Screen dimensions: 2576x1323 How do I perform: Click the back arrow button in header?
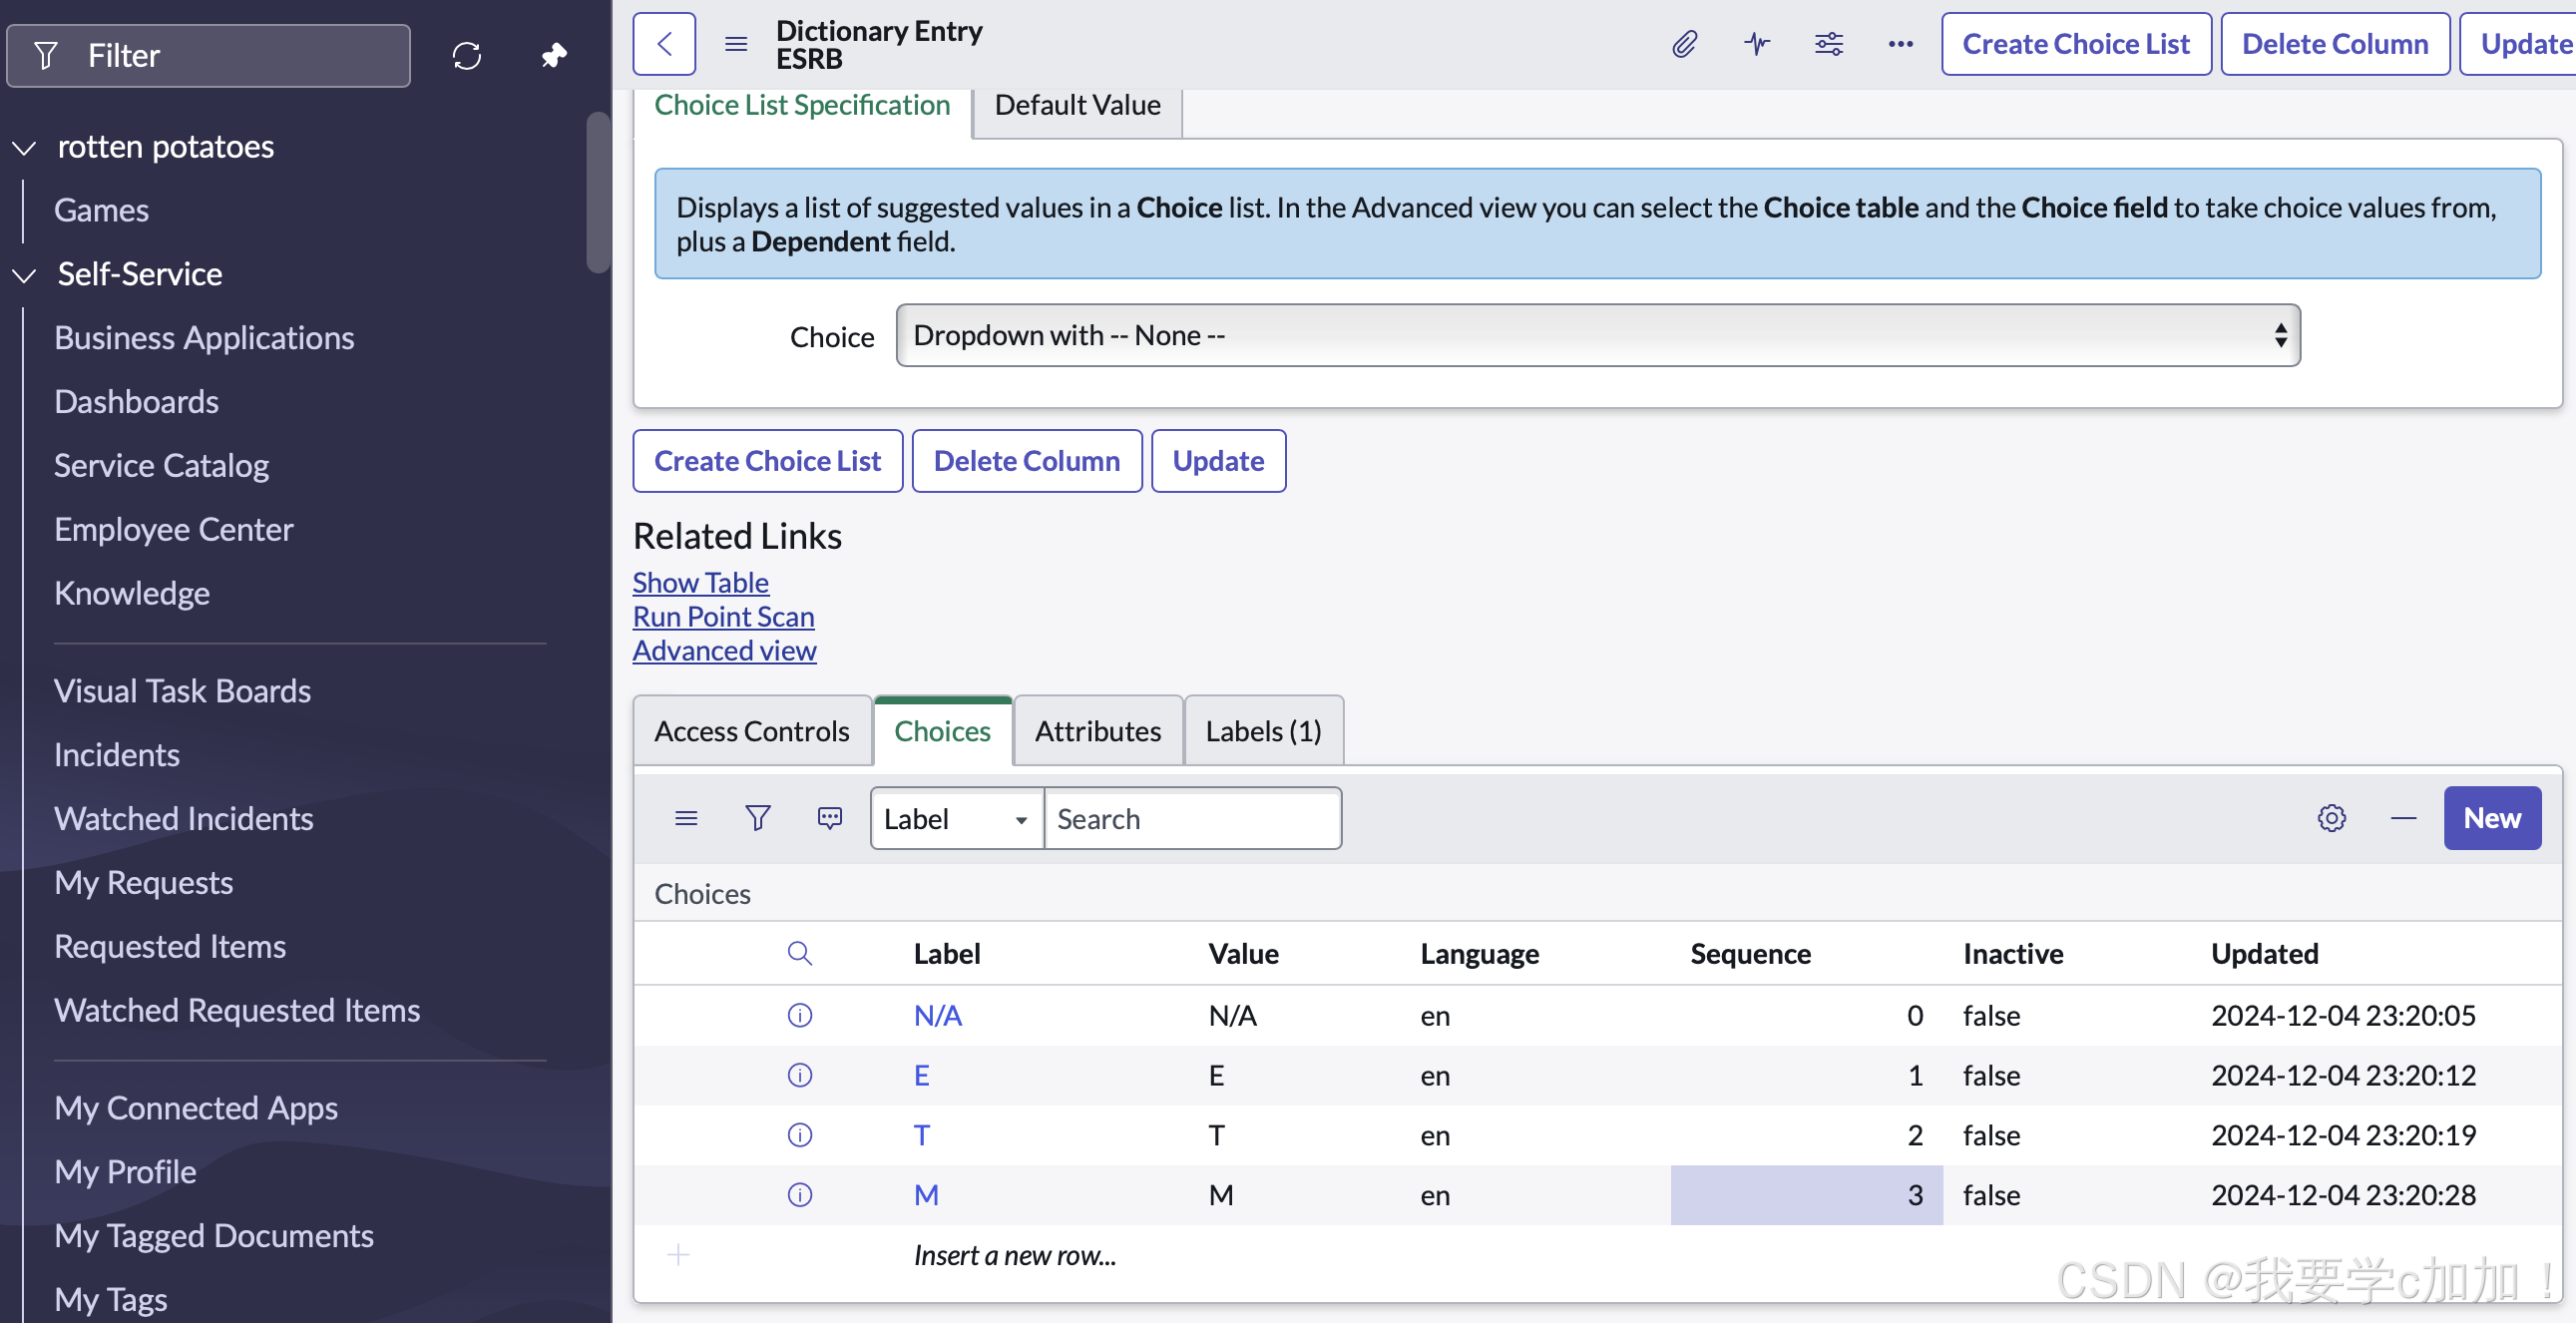point(664,44)
